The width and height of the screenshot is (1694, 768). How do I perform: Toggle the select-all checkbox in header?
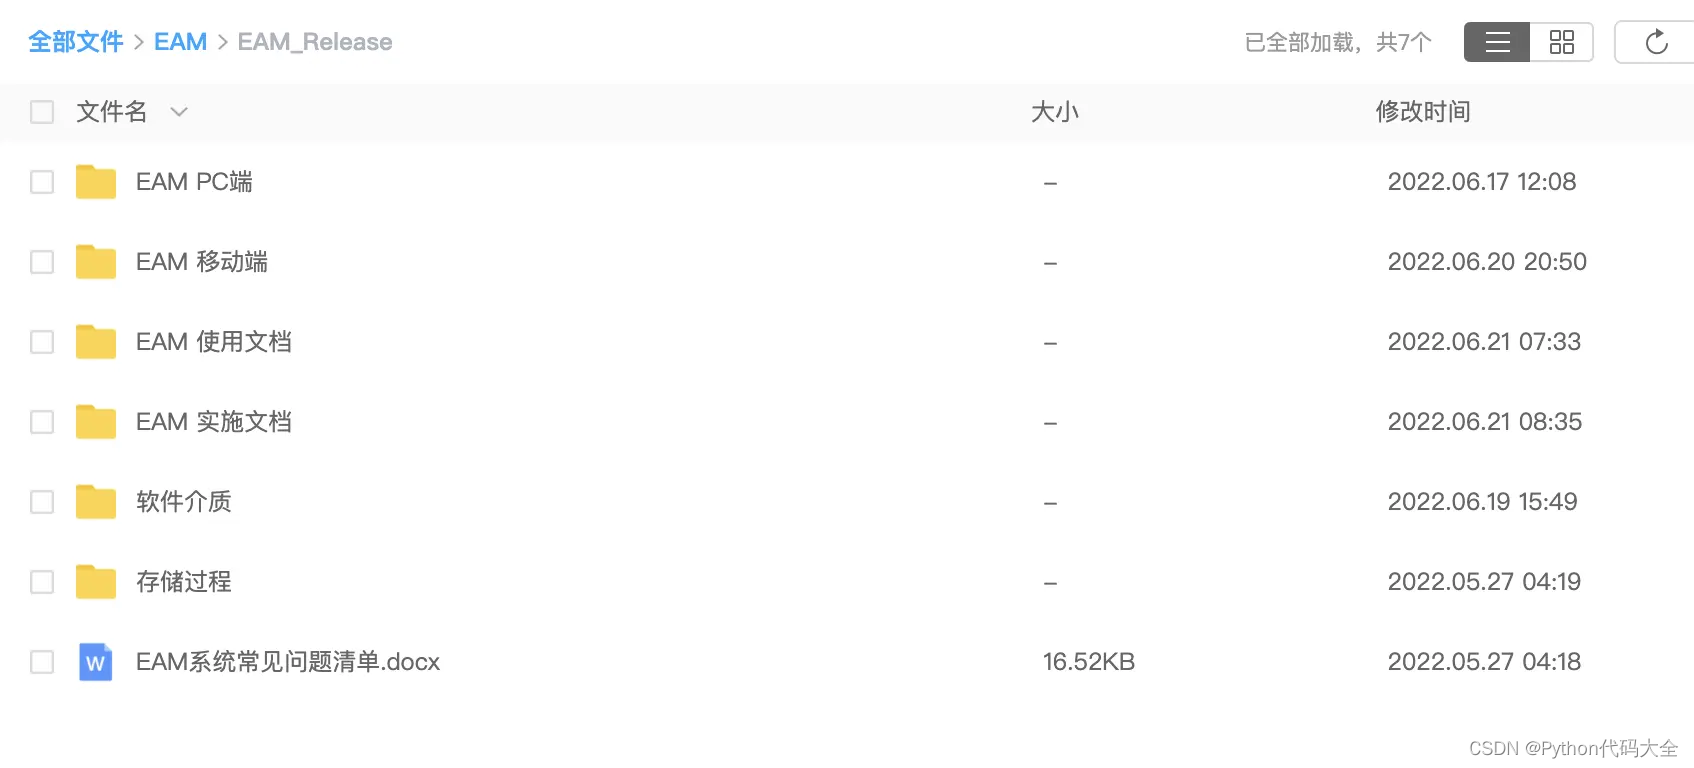pos(42,112)
